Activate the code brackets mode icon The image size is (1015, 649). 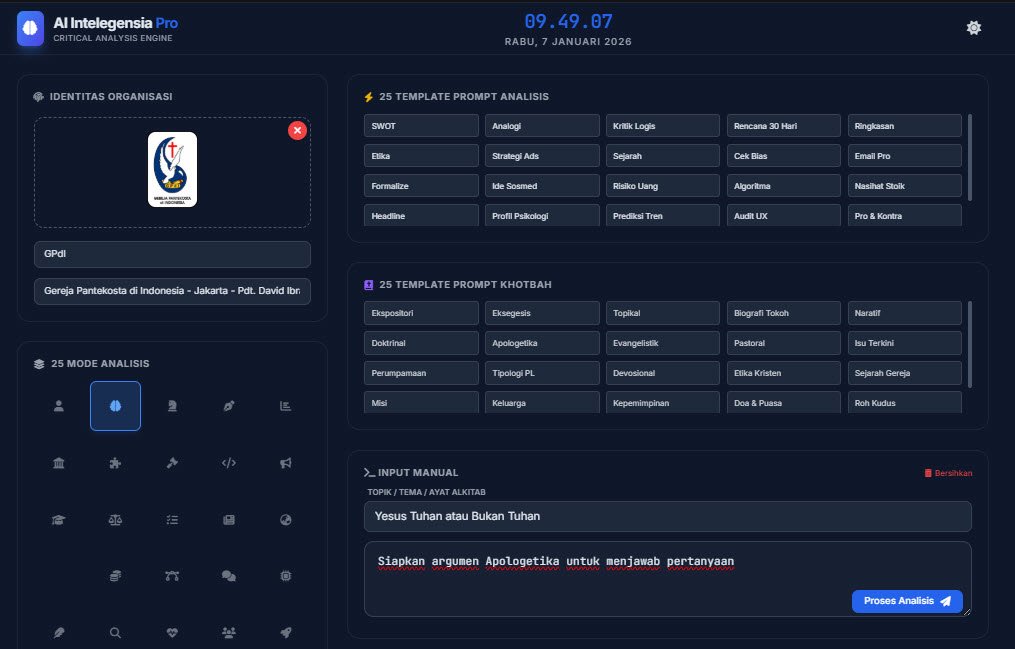229,463
